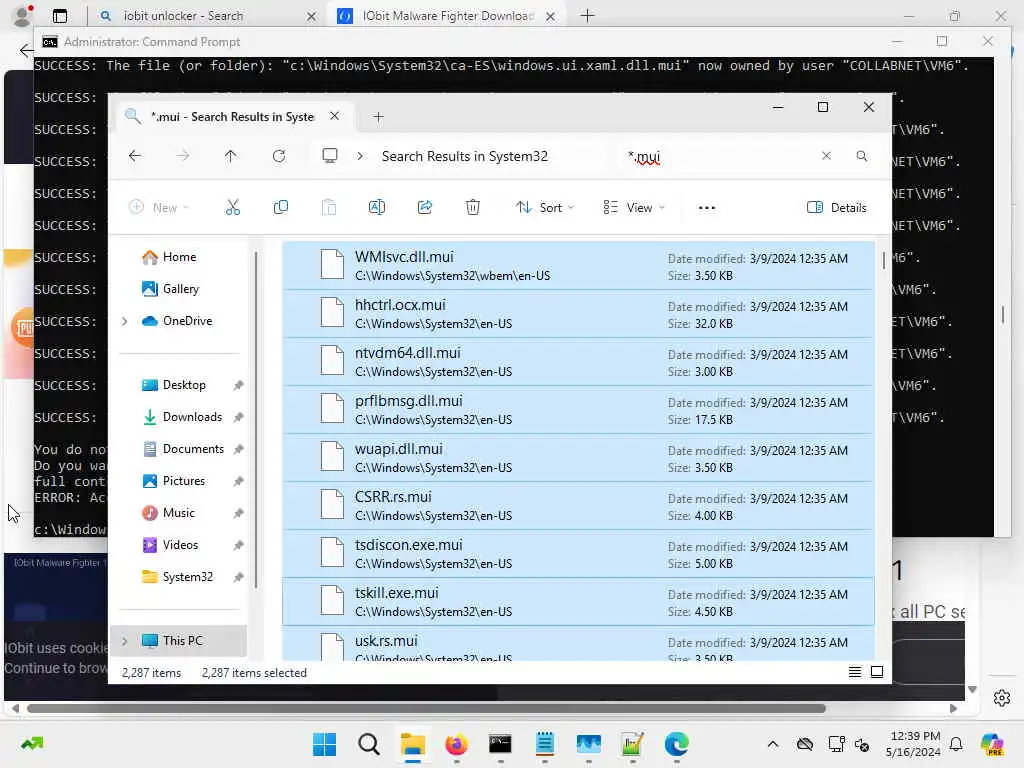Viewport: 1024px width, 768px height.
Task: Add a new File Explorer tab
Action: pyautogui.click(x=378, y=117)
